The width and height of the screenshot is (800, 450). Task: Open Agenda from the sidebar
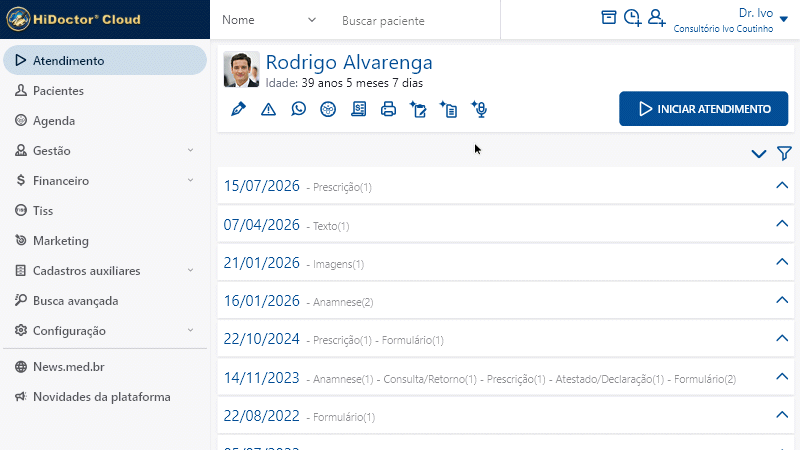pos(105,120)
